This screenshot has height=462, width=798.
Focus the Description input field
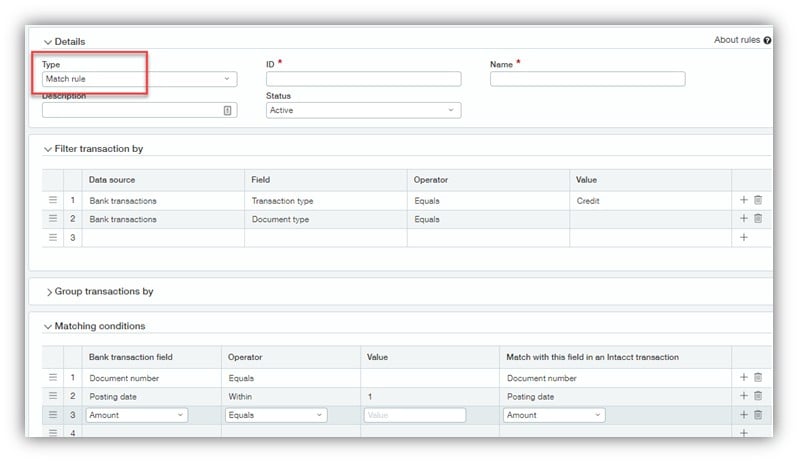139,110
